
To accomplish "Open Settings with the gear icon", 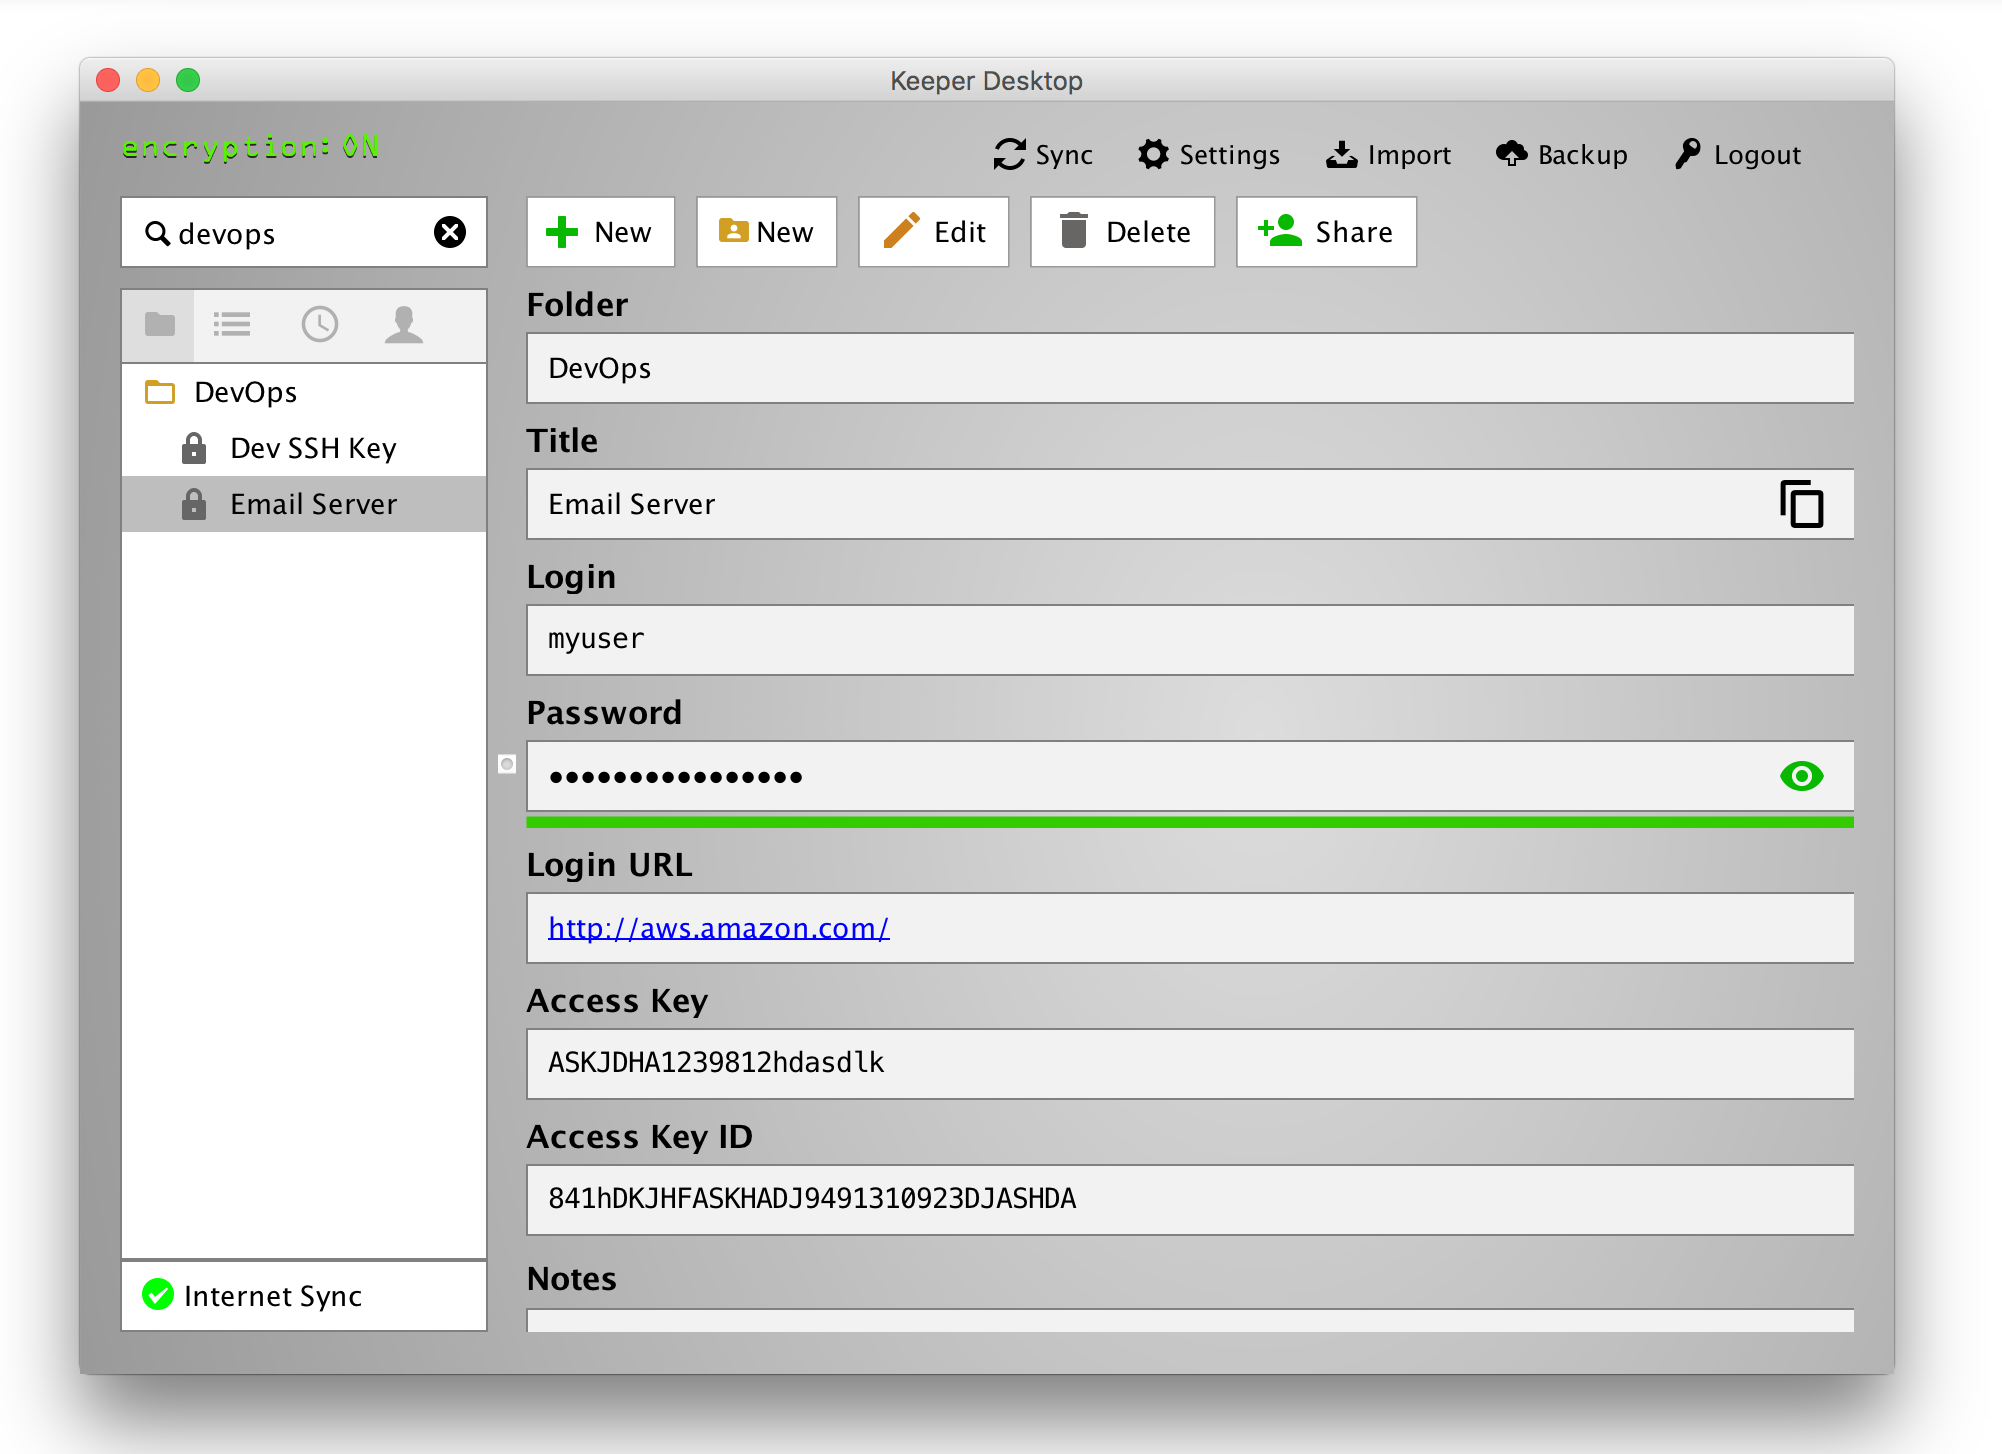I will tap(1209, 155).
